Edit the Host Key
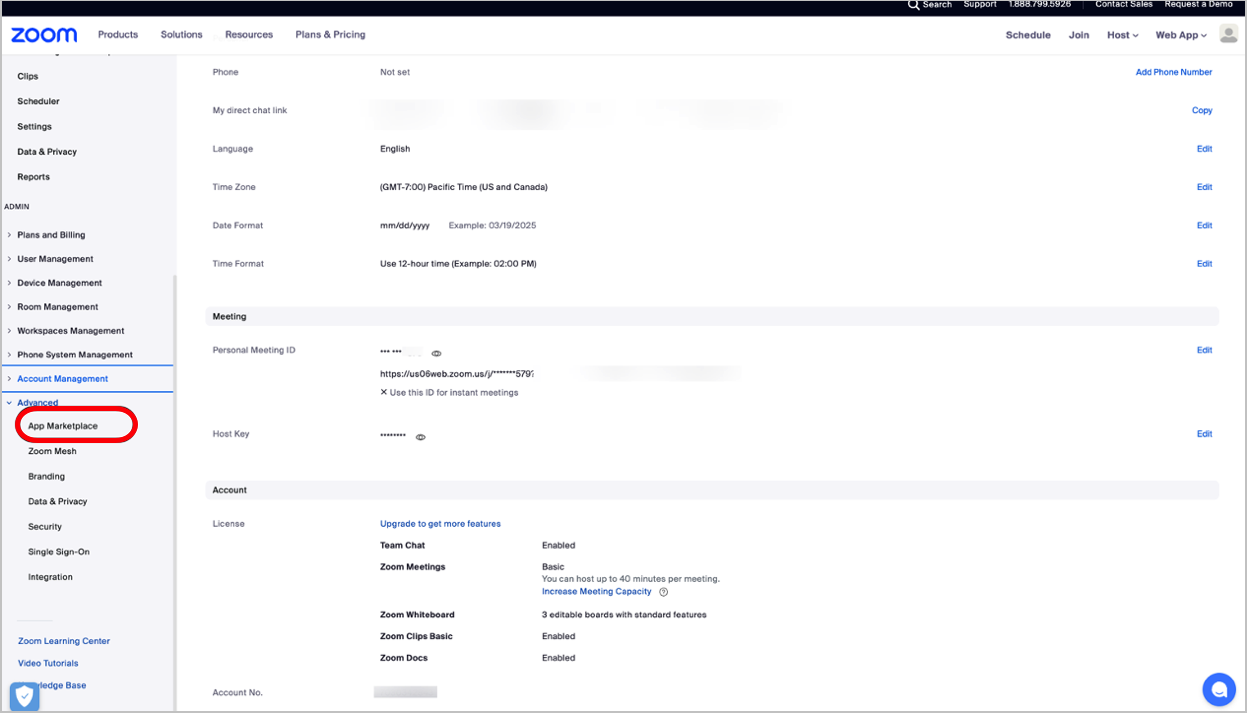The width and height of the screenshot is (1247, 713). 1204,434
